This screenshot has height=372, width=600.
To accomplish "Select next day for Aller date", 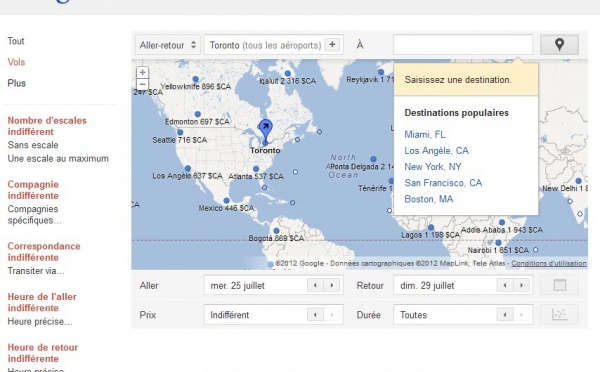I will coord(332,285).
